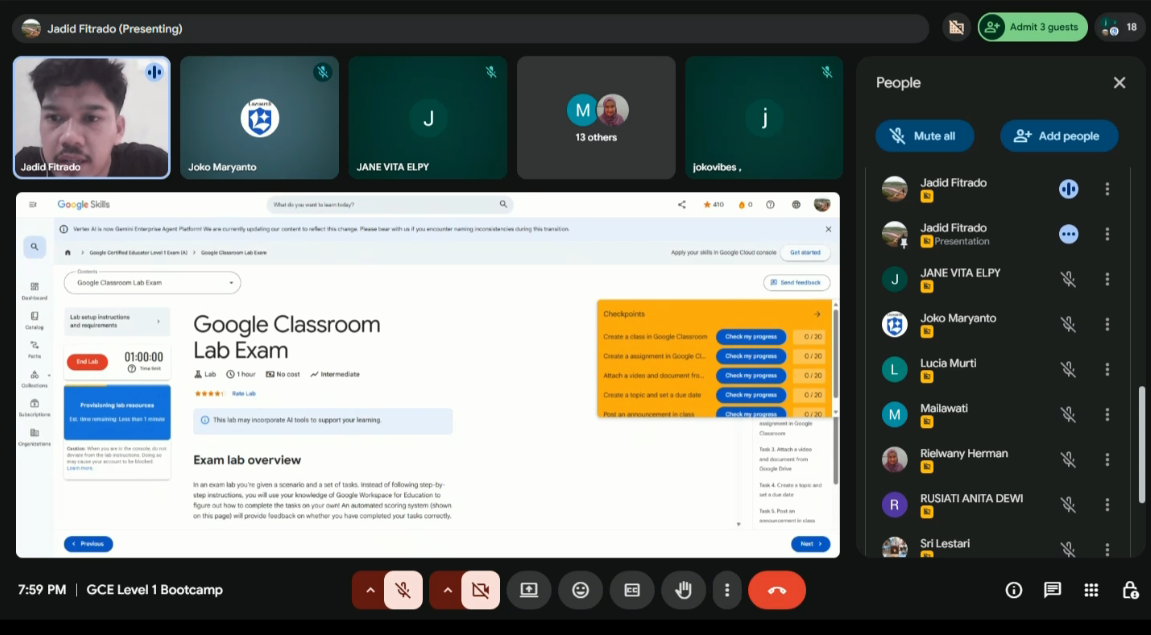Open options for Jadid Fitrado Presentation entry
The width and height of the screenshot is (1151, 635).
1107,234
